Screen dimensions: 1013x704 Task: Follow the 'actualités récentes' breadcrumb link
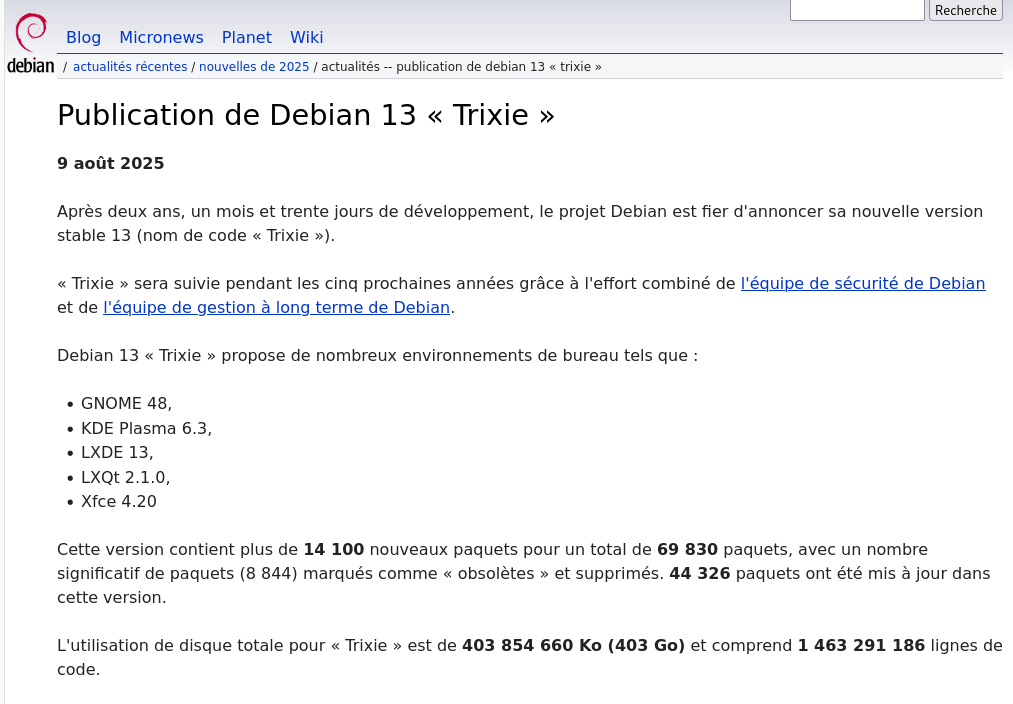pos(130,67)
